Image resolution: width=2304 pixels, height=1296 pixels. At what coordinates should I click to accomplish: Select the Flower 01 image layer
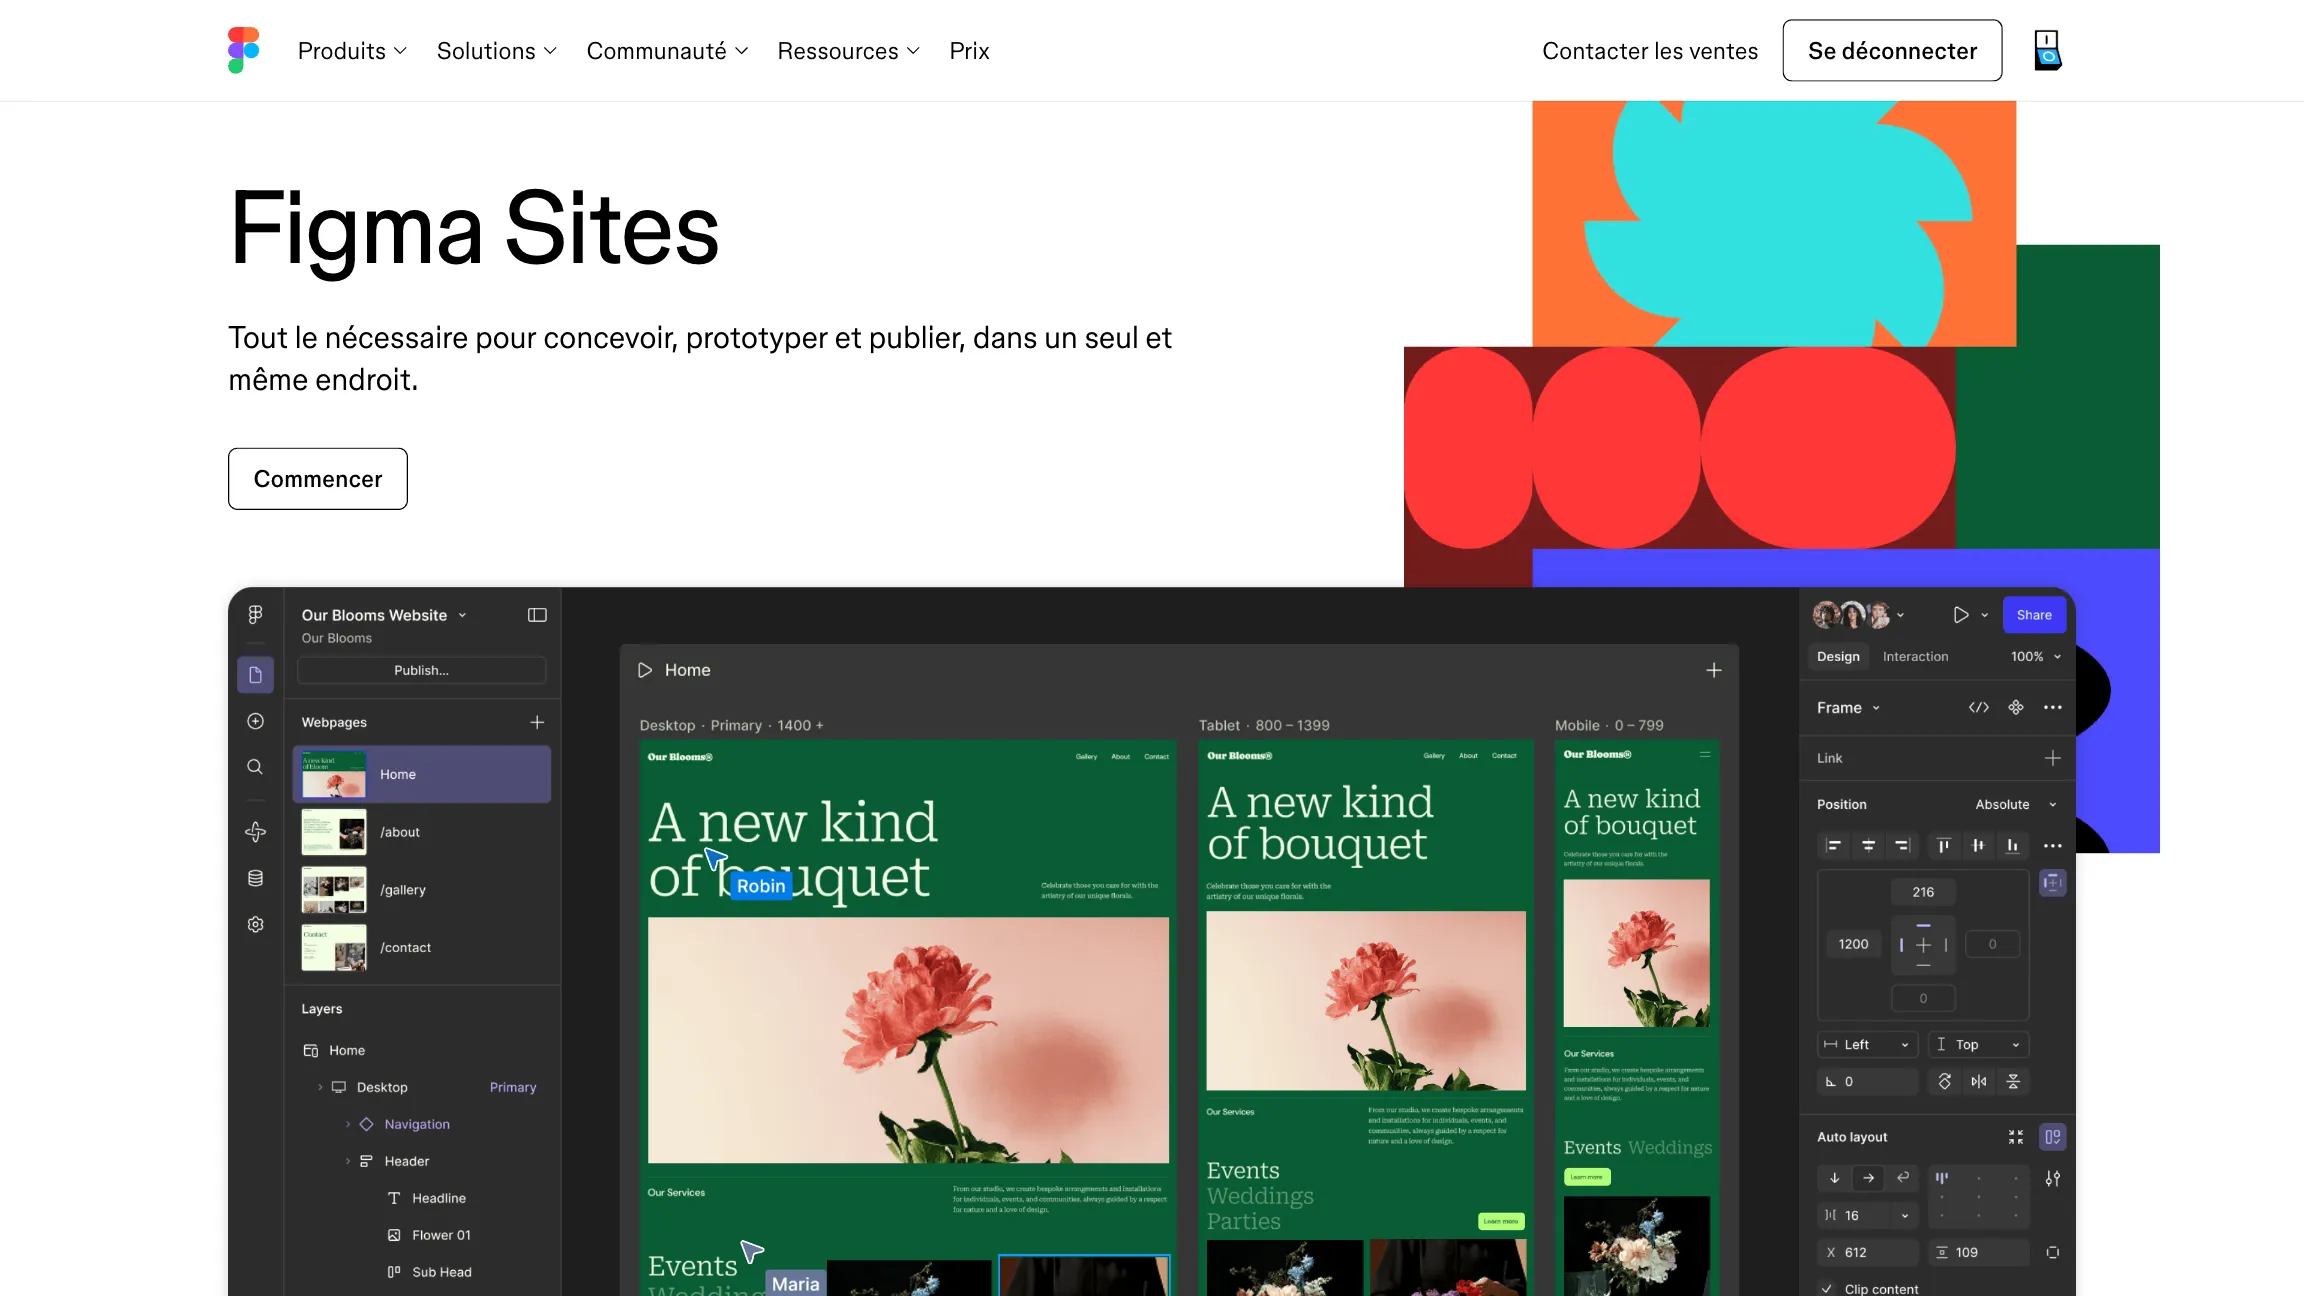point(429,1235)
